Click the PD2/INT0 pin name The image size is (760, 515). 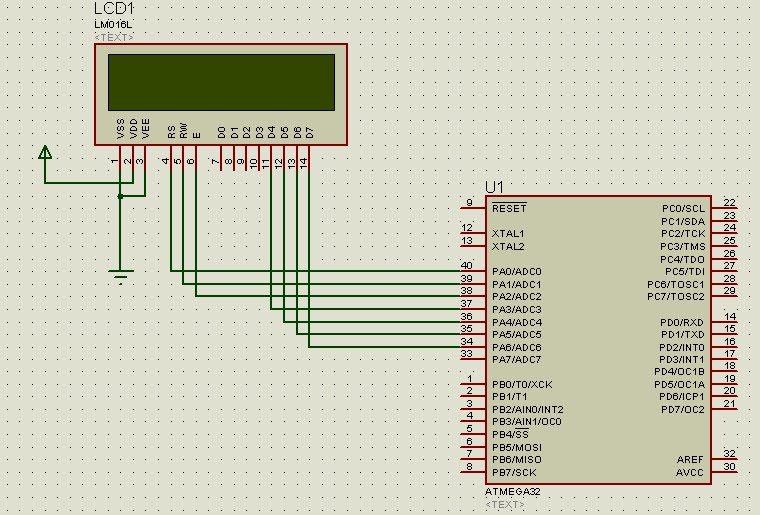pyautogui.click(x=681, y=347)
